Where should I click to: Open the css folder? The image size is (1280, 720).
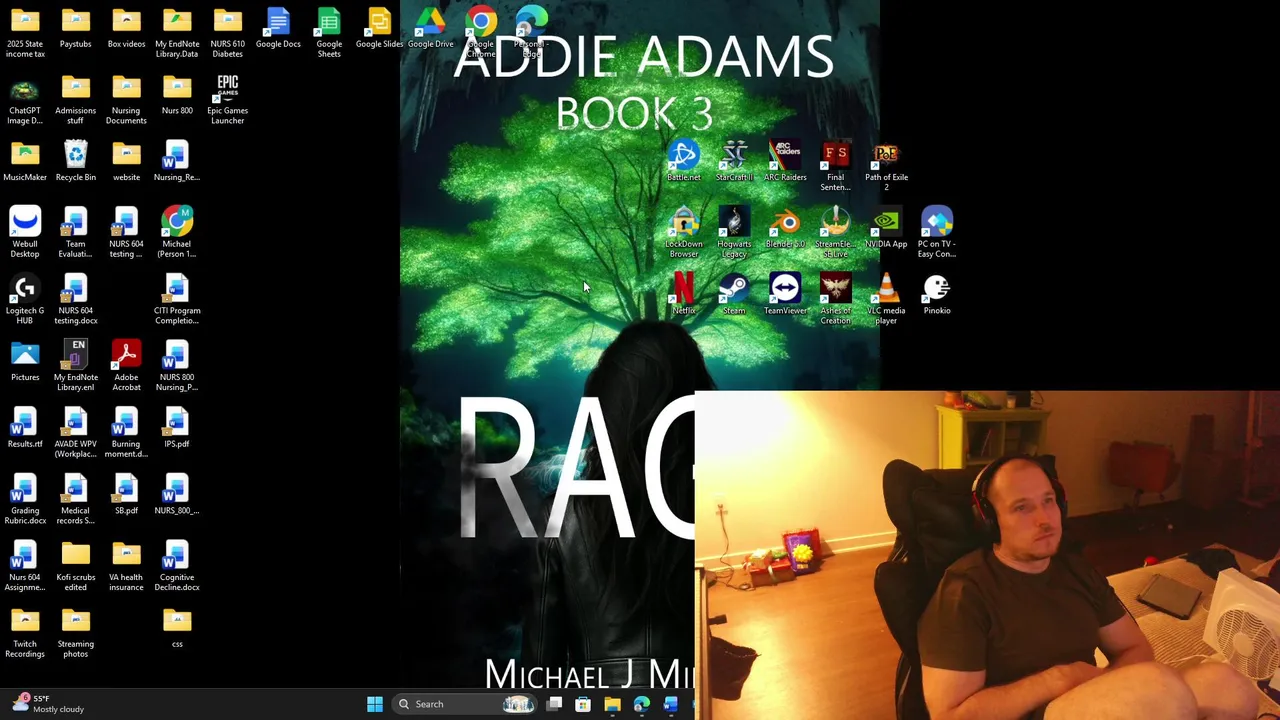pyautogui.click(x=177, y=628)
